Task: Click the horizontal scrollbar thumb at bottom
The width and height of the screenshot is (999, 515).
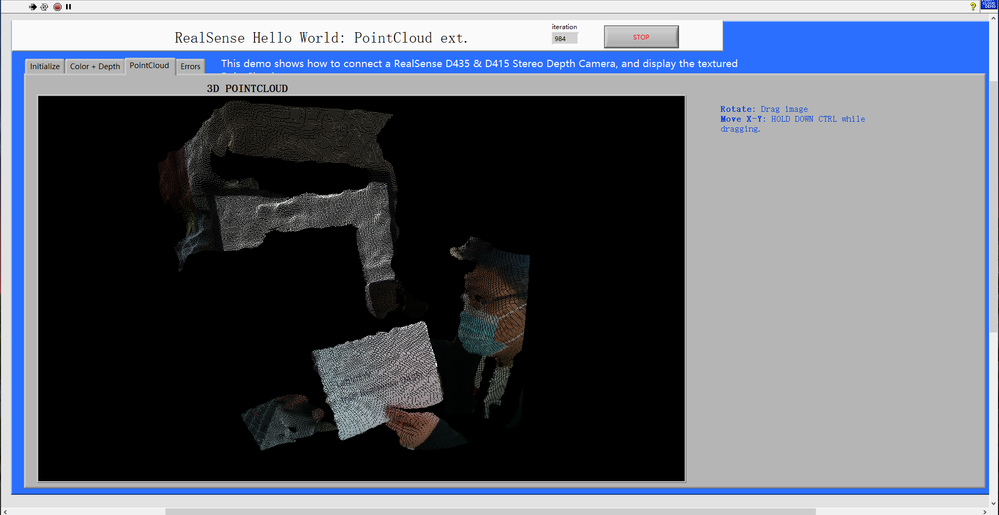Action: tap(491, 511)
